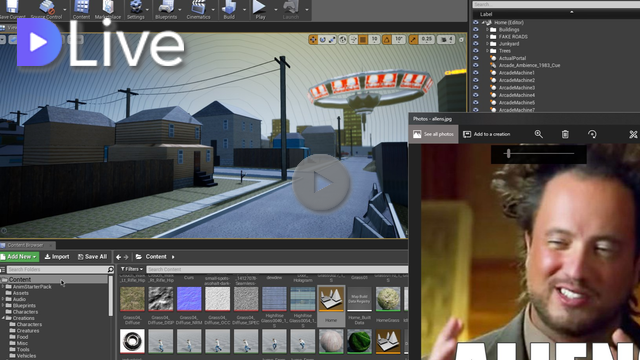Click the delete trash icon in Photos
Image resolution: width=640 pixels, height=360 pixels.
tap(565, 134)
